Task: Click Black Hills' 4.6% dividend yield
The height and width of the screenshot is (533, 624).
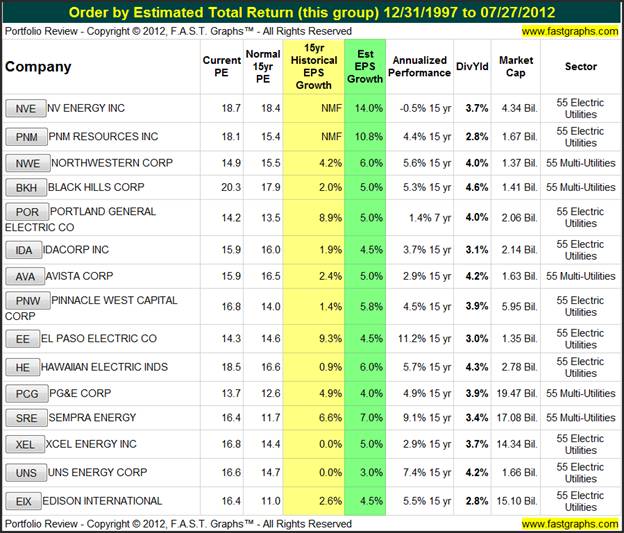Action: click(x=477, y=187)
